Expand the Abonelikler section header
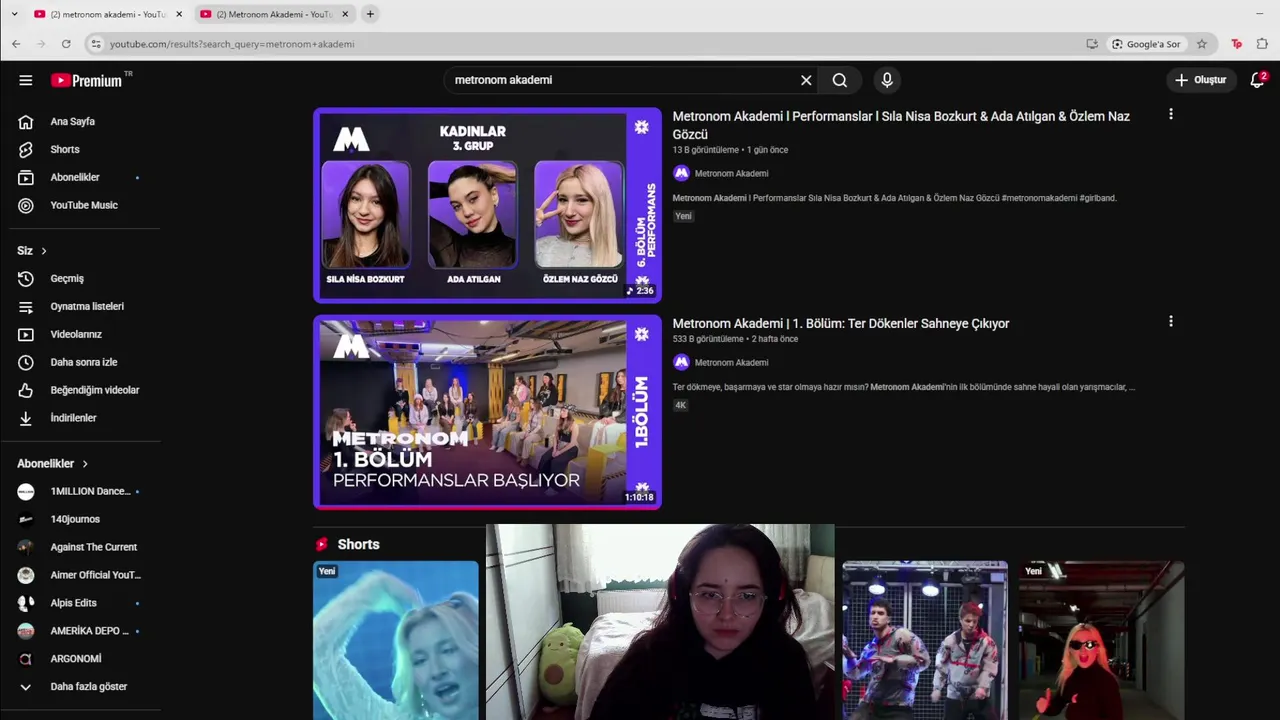 (x=53, y=464)
